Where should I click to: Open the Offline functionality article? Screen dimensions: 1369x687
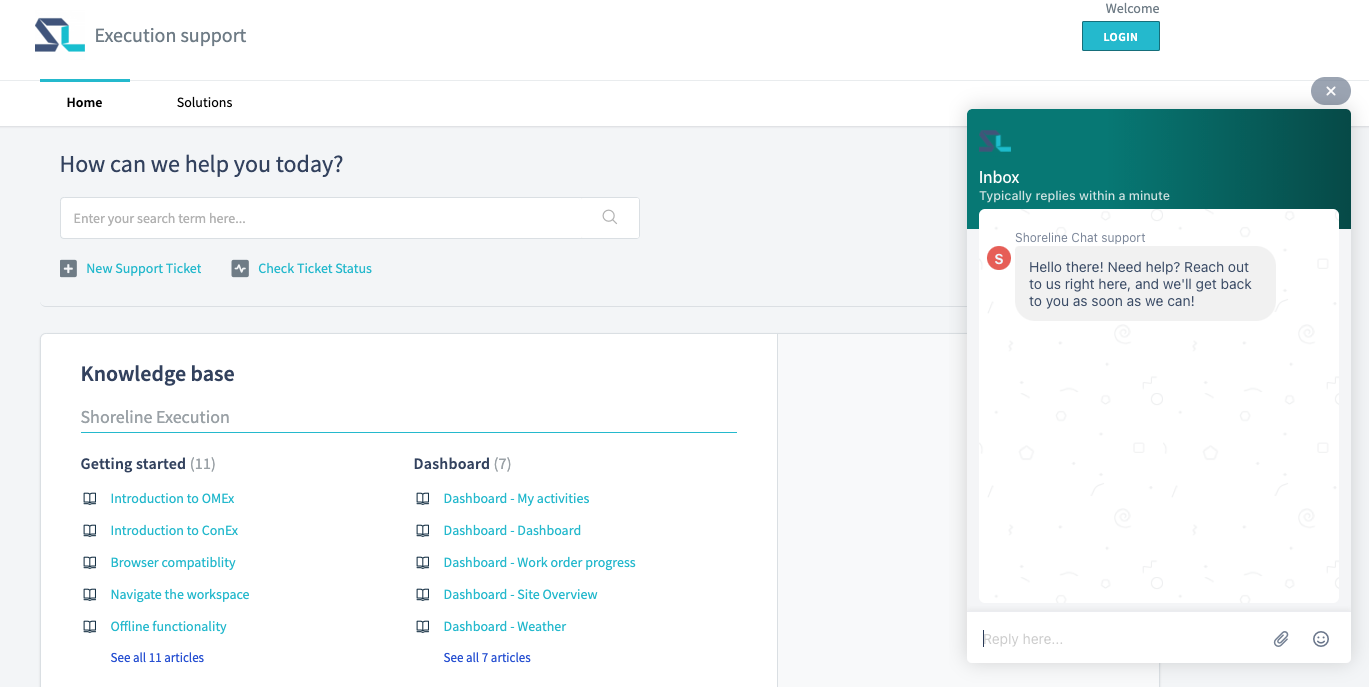168,626
